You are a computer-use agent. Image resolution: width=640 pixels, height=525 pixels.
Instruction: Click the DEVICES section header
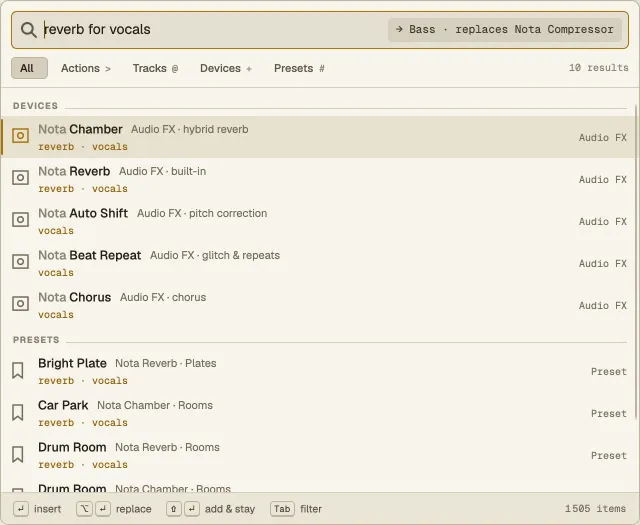36,106
